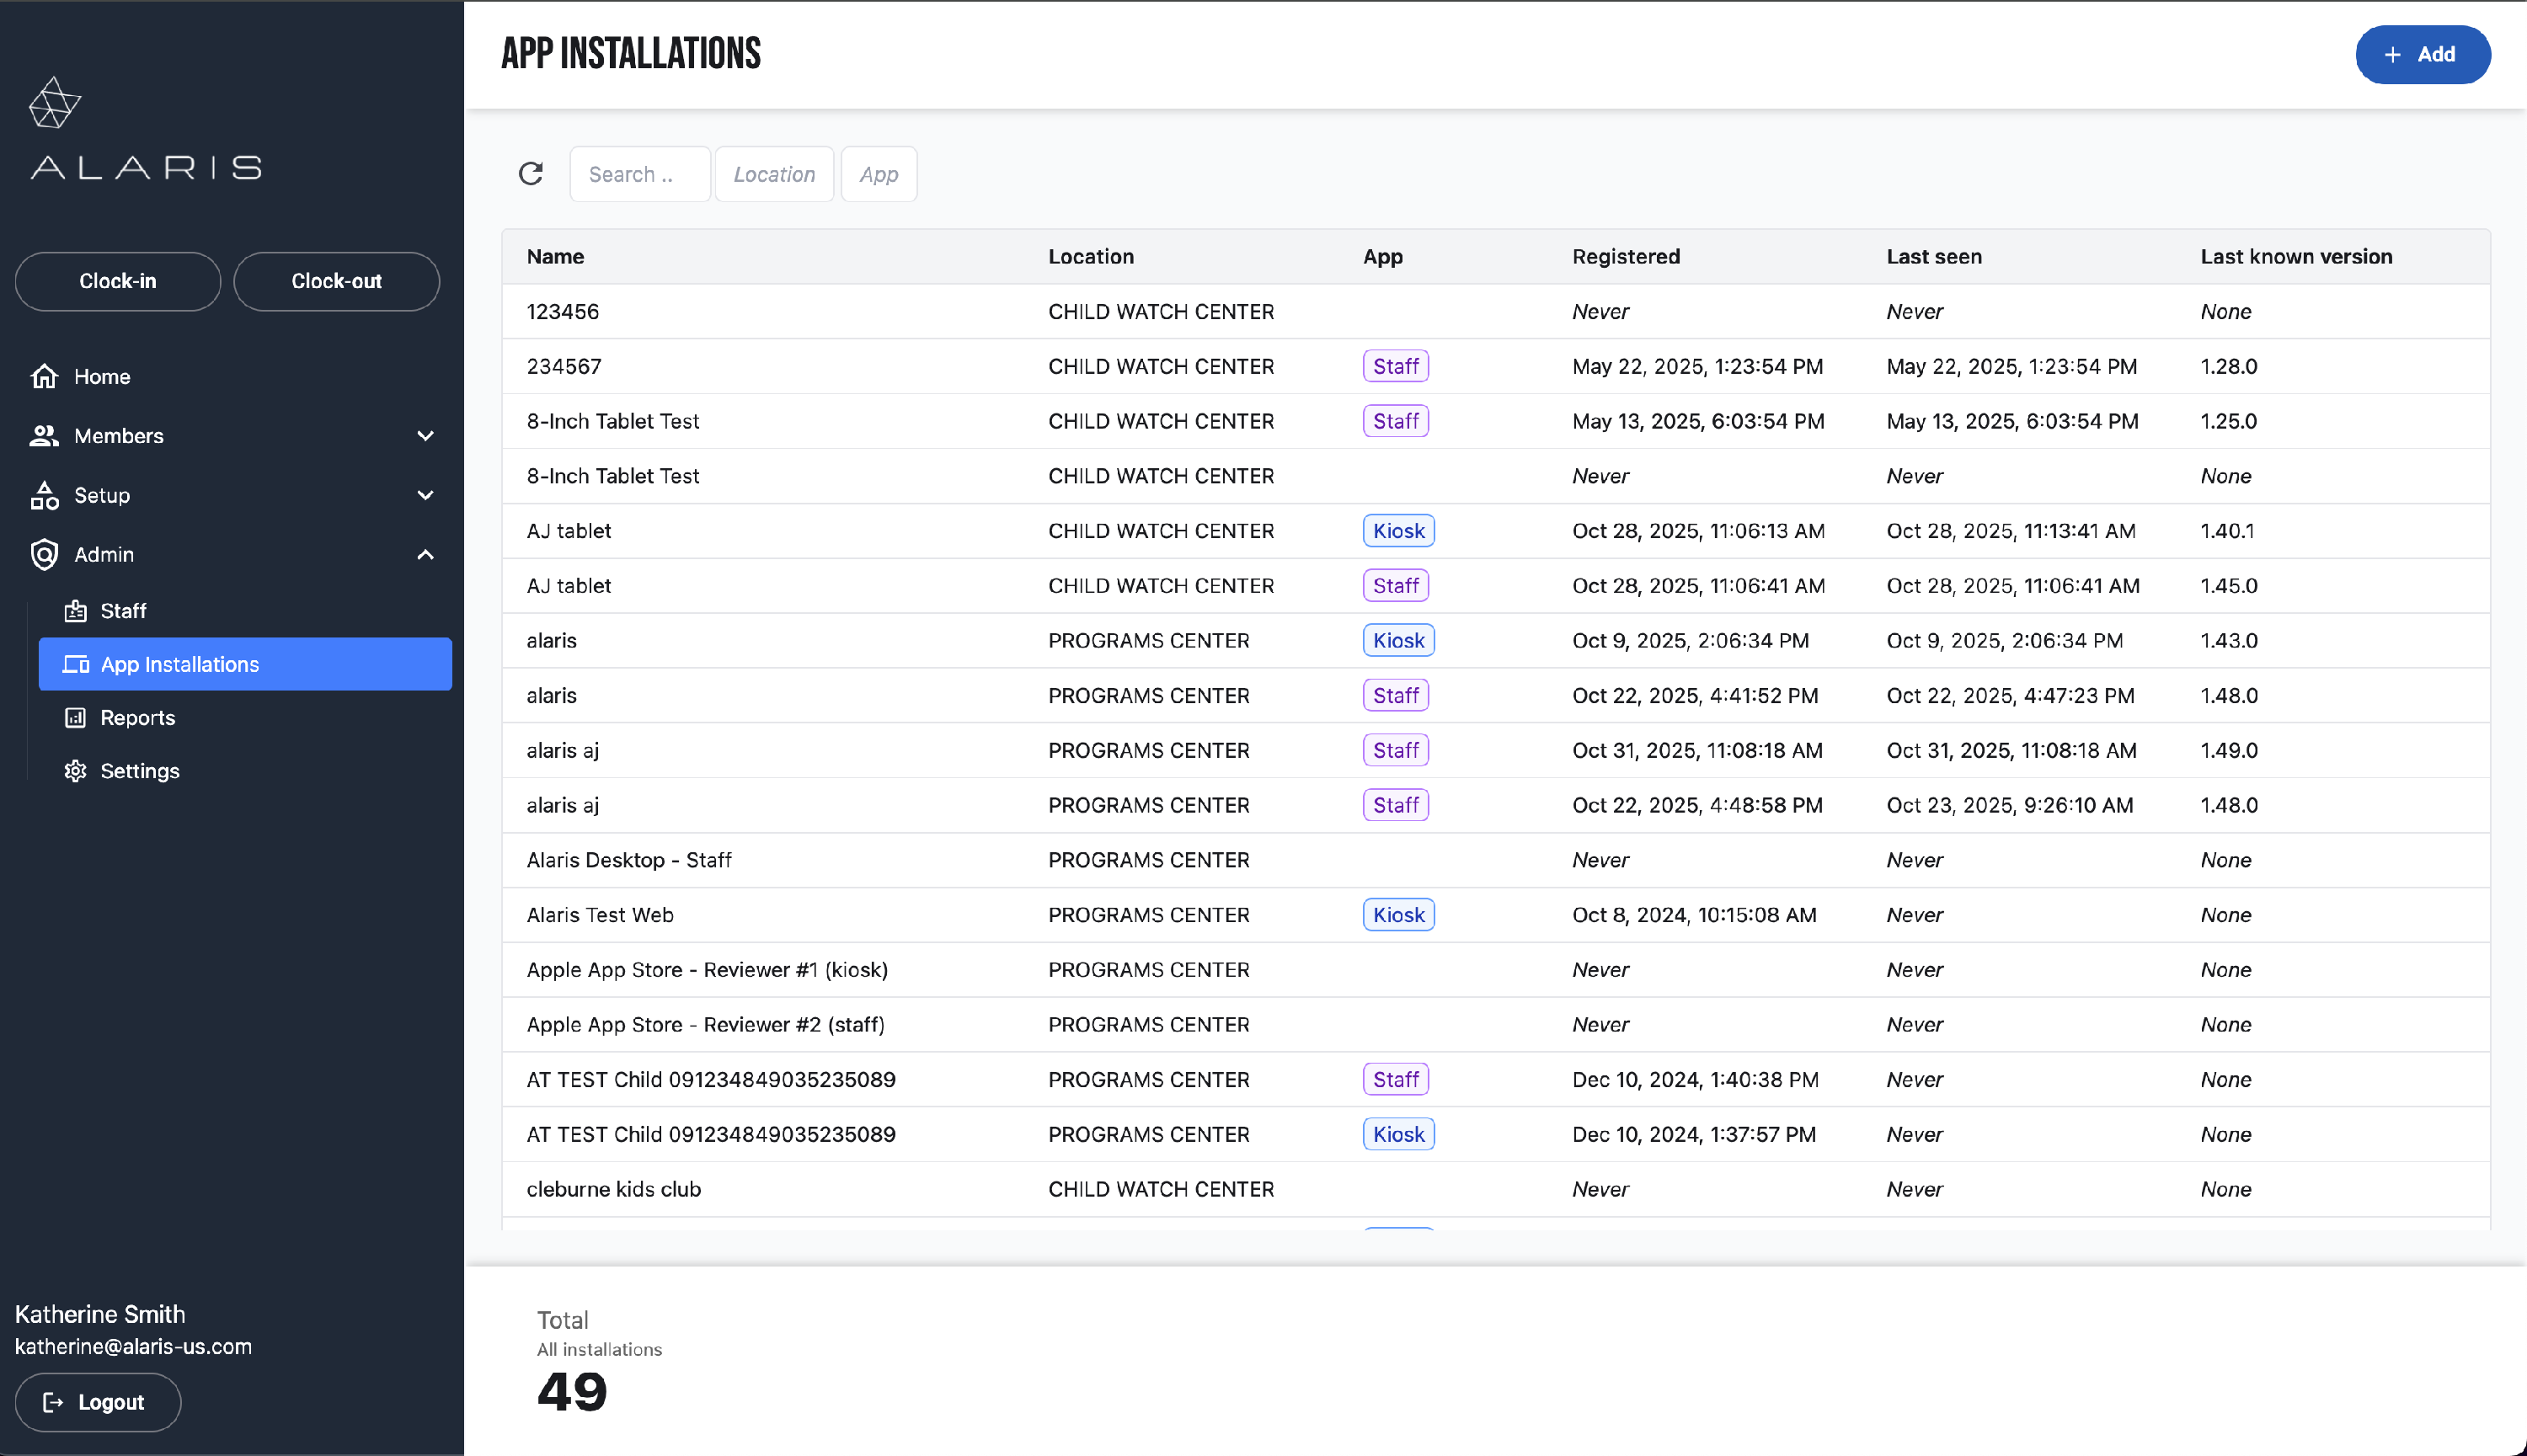Click the Setup shapes icon
The width and height of the screenshot is (2527, 1456).
44,495
